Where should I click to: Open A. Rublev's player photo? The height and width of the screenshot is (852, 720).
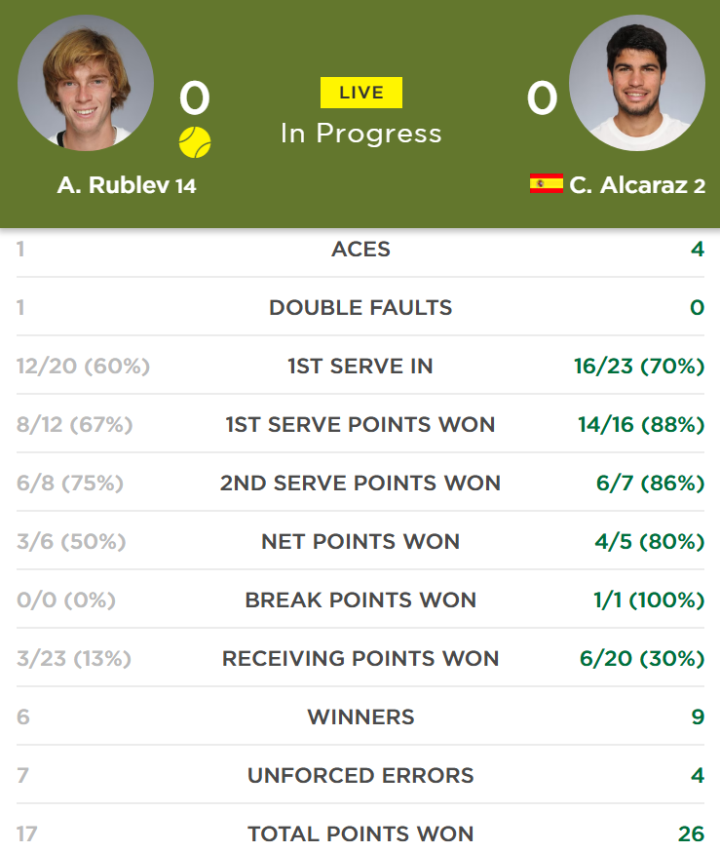(85, 83)
